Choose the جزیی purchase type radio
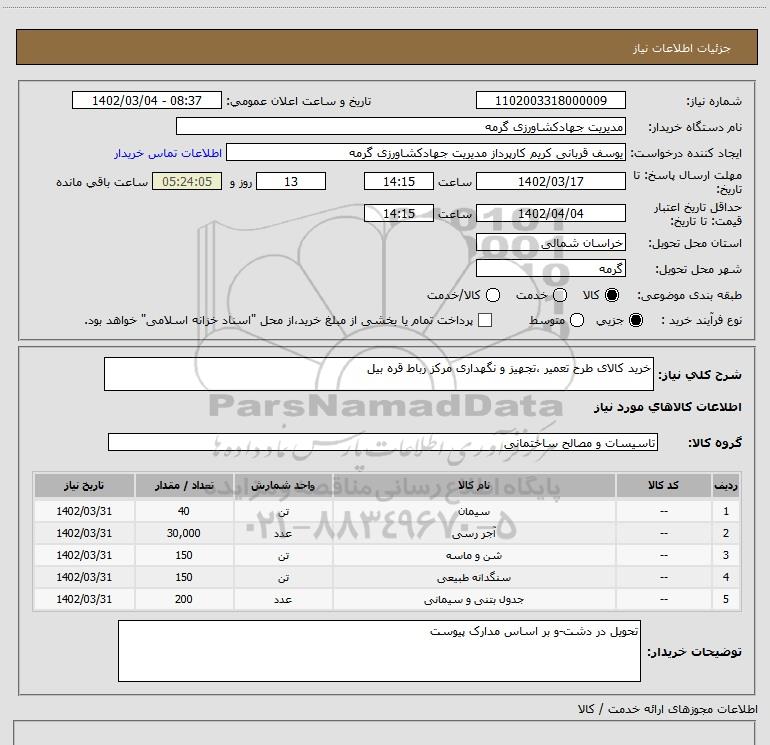Image resolution: width=770 pixels, height=745 pixels. [x=636, y=320]
